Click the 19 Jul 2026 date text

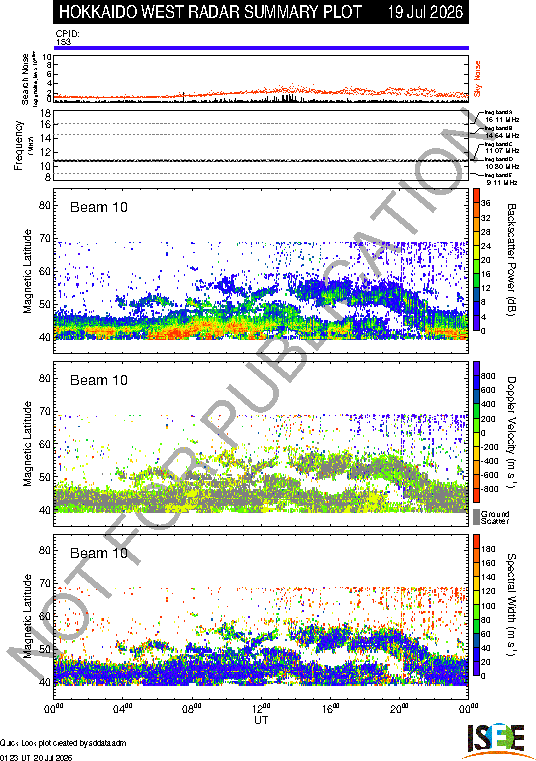[425, 12]
